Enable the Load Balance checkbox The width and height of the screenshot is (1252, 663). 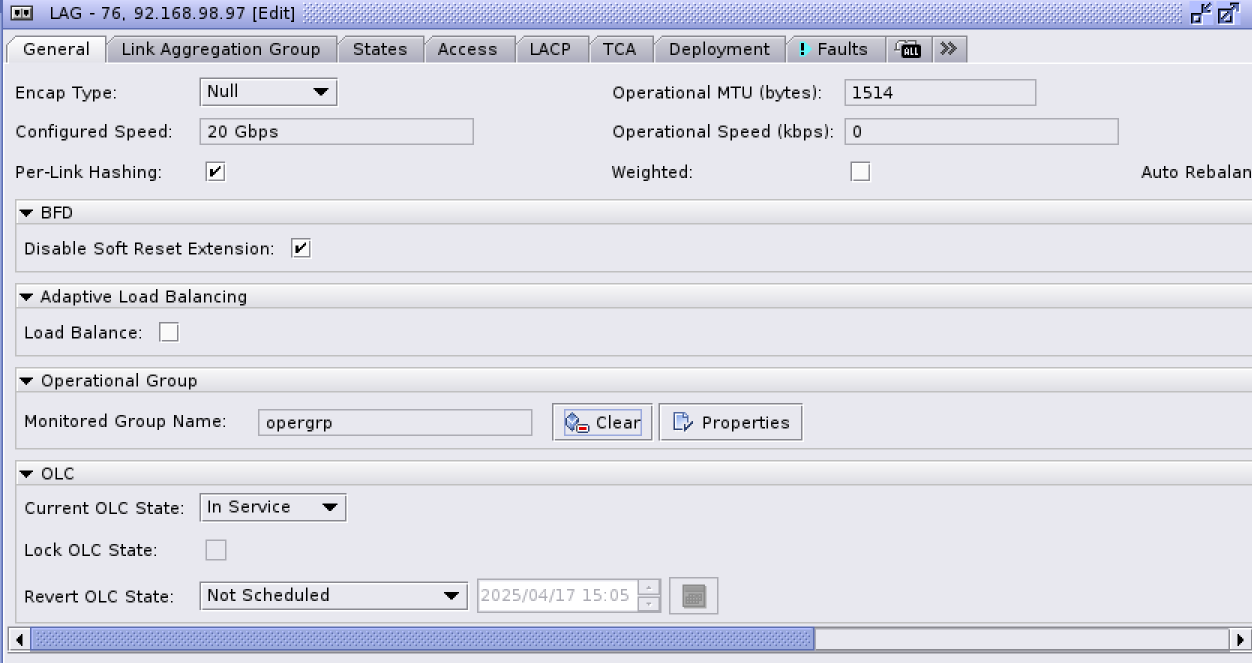169,332
